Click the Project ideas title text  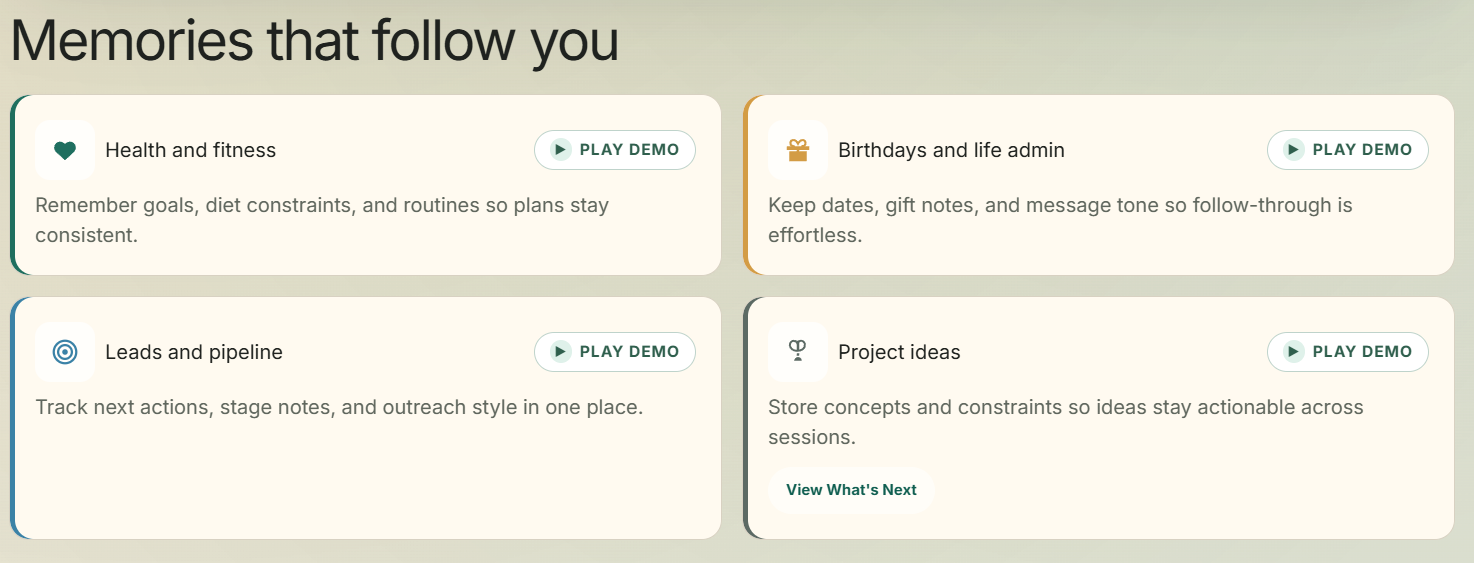[x=899, y=352]
